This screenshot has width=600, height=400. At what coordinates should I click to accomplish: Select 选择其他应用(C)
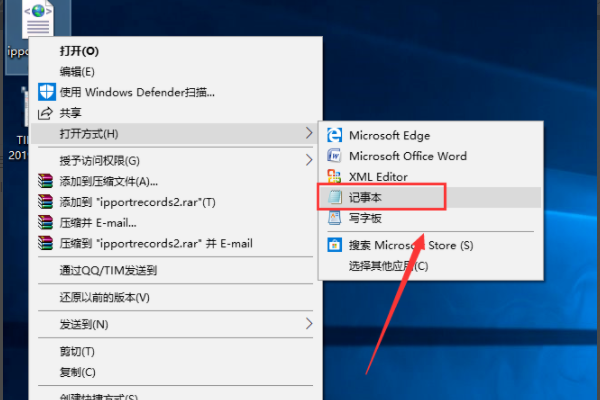(431, 266)
